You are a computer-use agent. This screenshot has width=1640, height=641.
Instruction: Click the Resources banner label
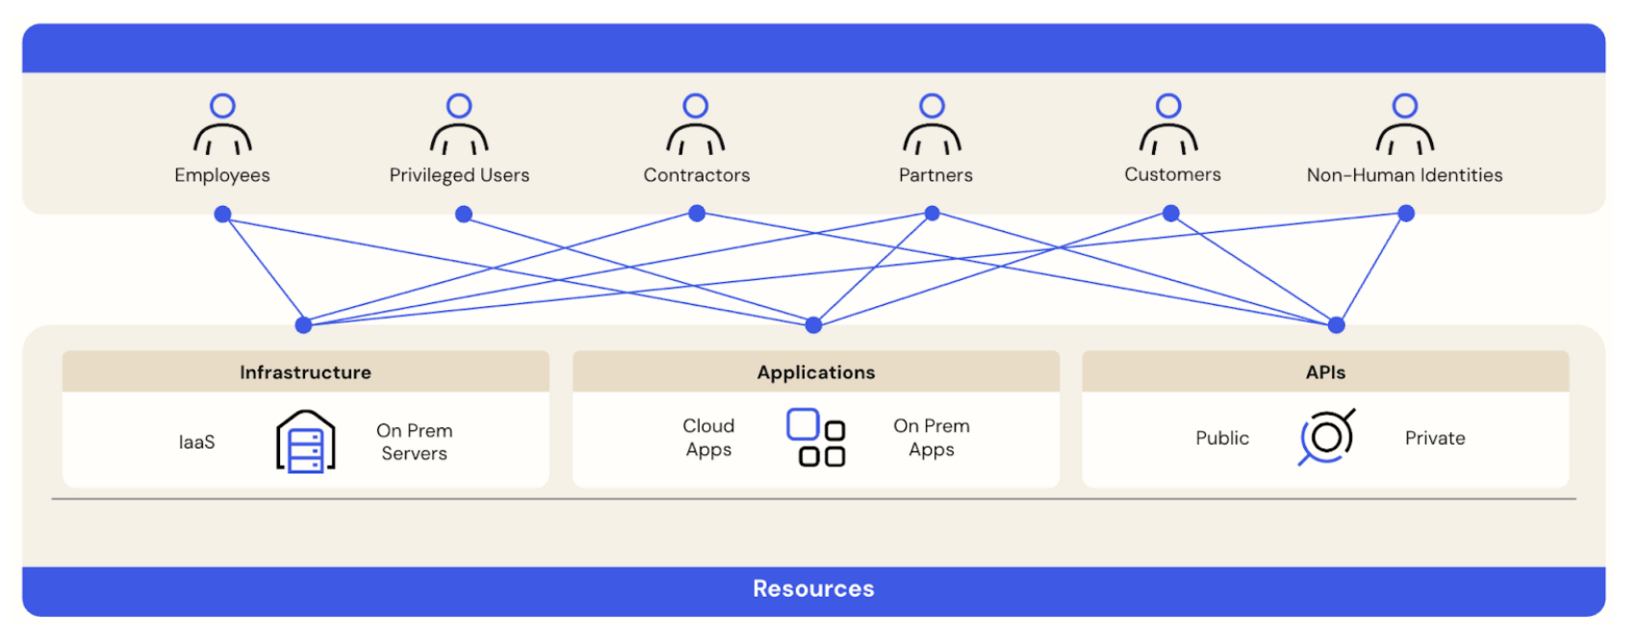(813, 589)
